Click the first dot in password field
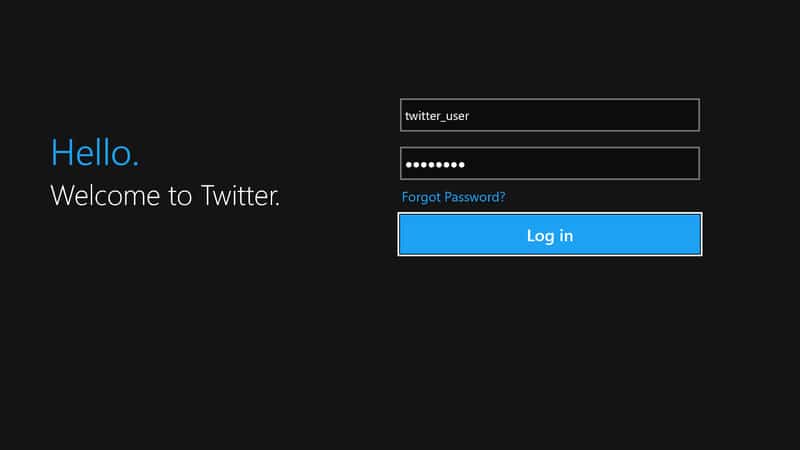This screenshot has height=450, width=800. pos(409,164)
